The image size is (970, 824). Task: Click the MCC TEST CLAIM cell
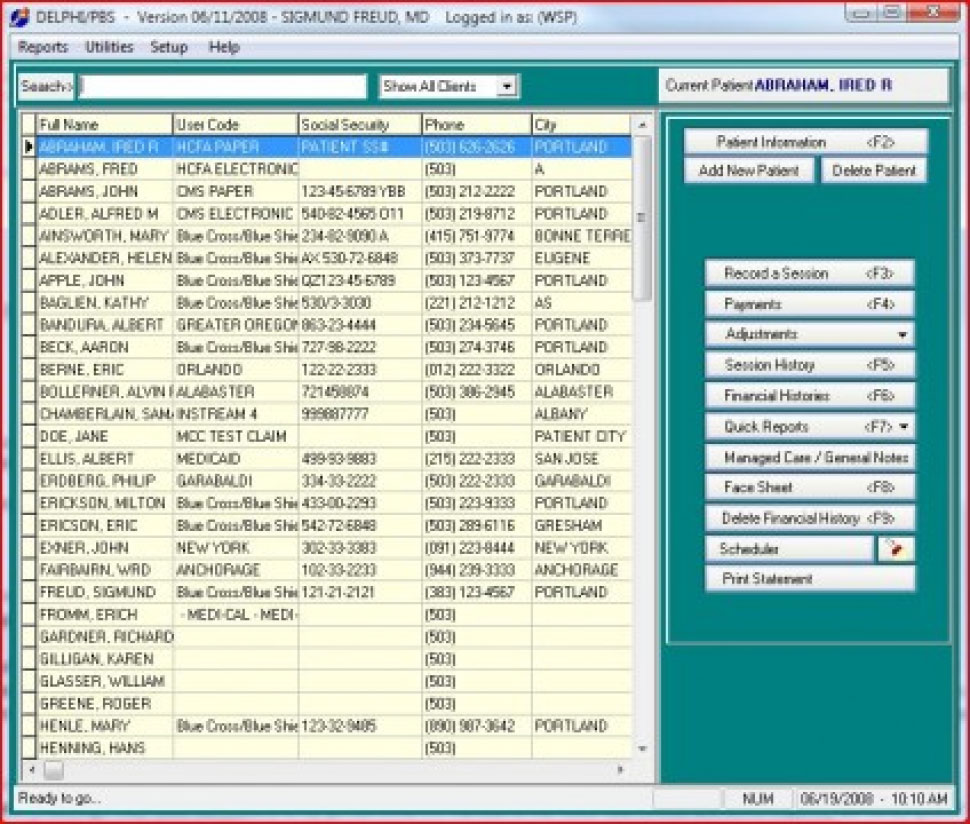click(236, 436)
